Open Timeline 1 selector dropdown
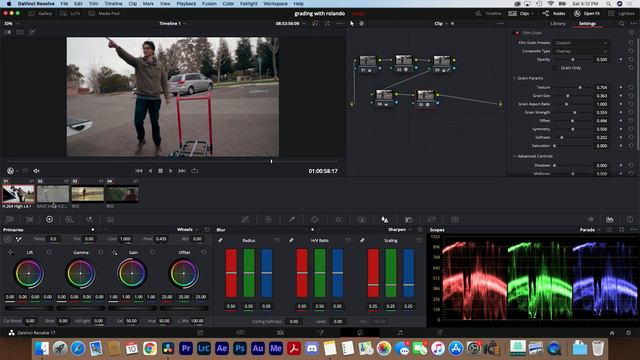The image size is (640, 360). pyautogui.click(x=173, y=24)
